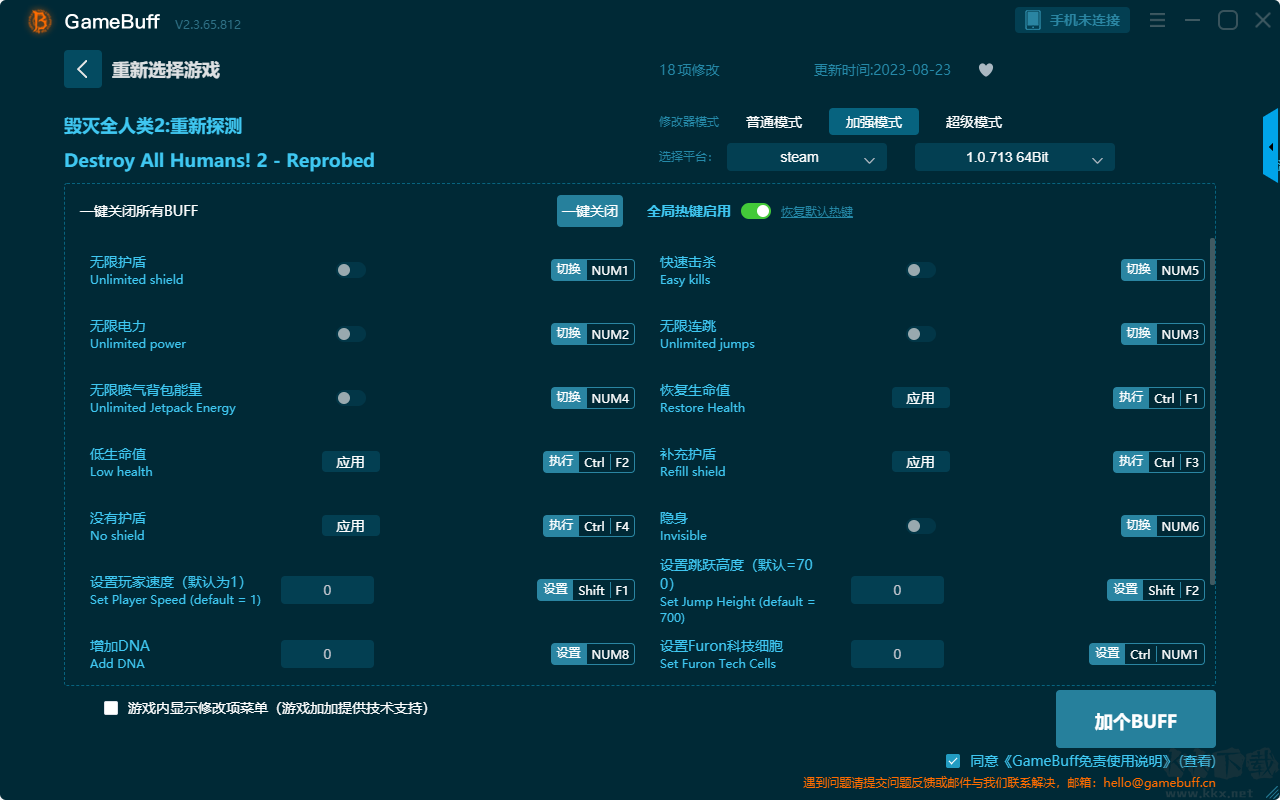
Task: Select 加强模式 mode tab
Action: [x=874, y=122]
